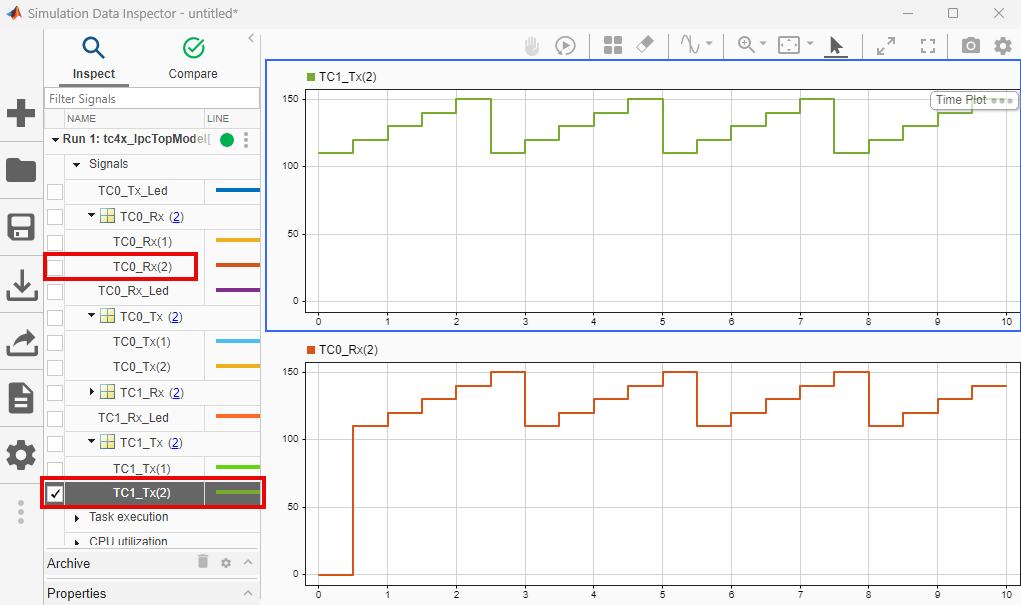The height and width of the screenshot is (605, 1021).
Task: Expand the TC1_Rx signal group
Action: click(91, 391)
